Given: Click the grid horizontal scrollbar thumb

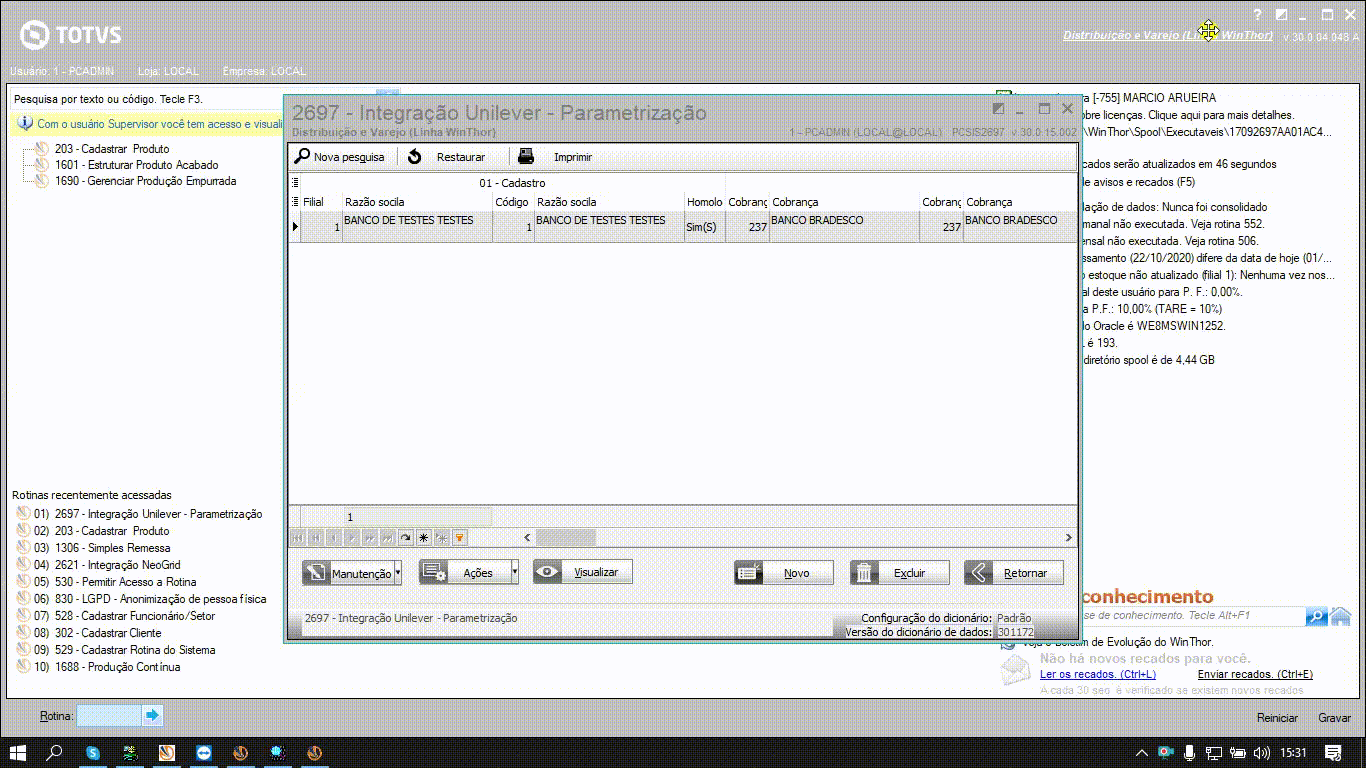Looking at the screenshot, I should click(565, 538).
